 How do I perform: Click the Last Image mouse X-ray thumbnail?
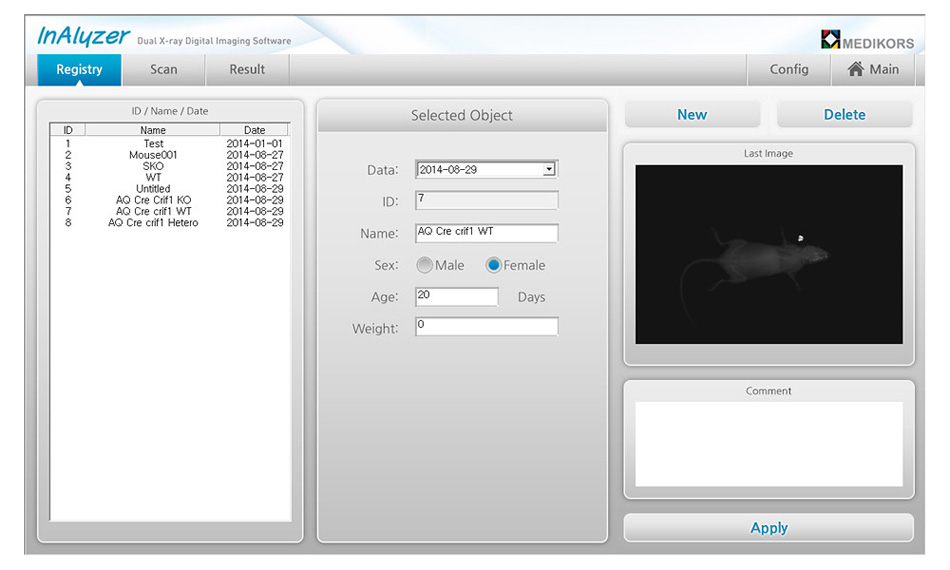coord(769,254)
